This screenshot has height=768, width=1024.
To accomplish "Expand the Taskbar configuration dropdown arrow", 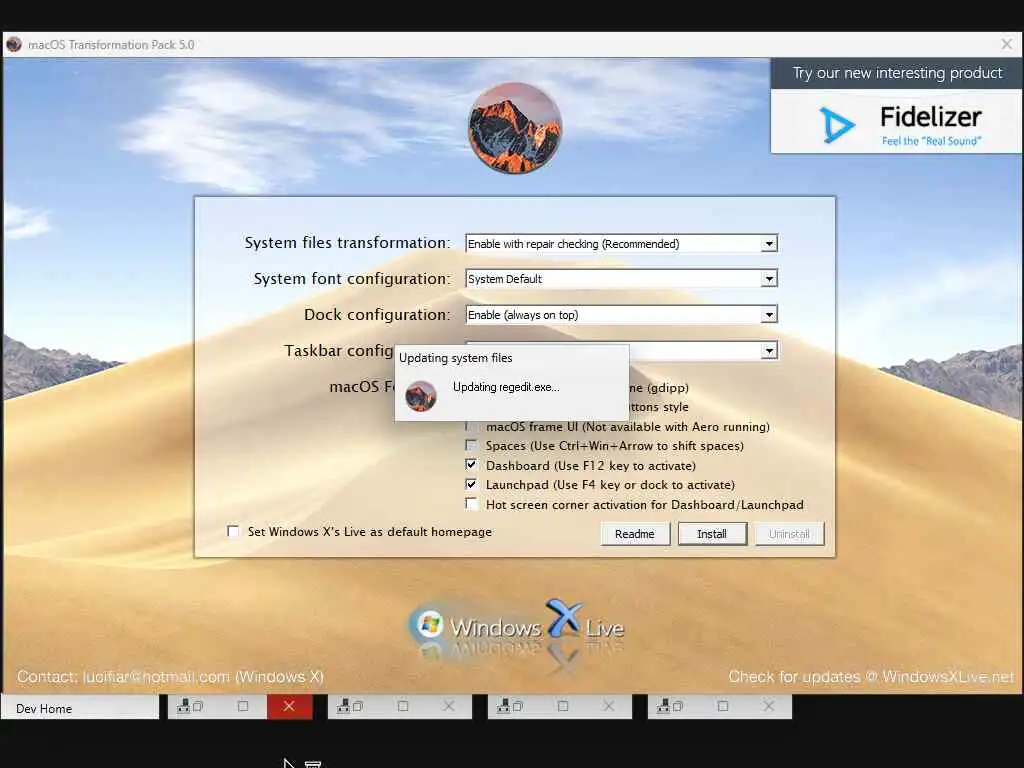I will pyautogui.click(x=769, y=351).
